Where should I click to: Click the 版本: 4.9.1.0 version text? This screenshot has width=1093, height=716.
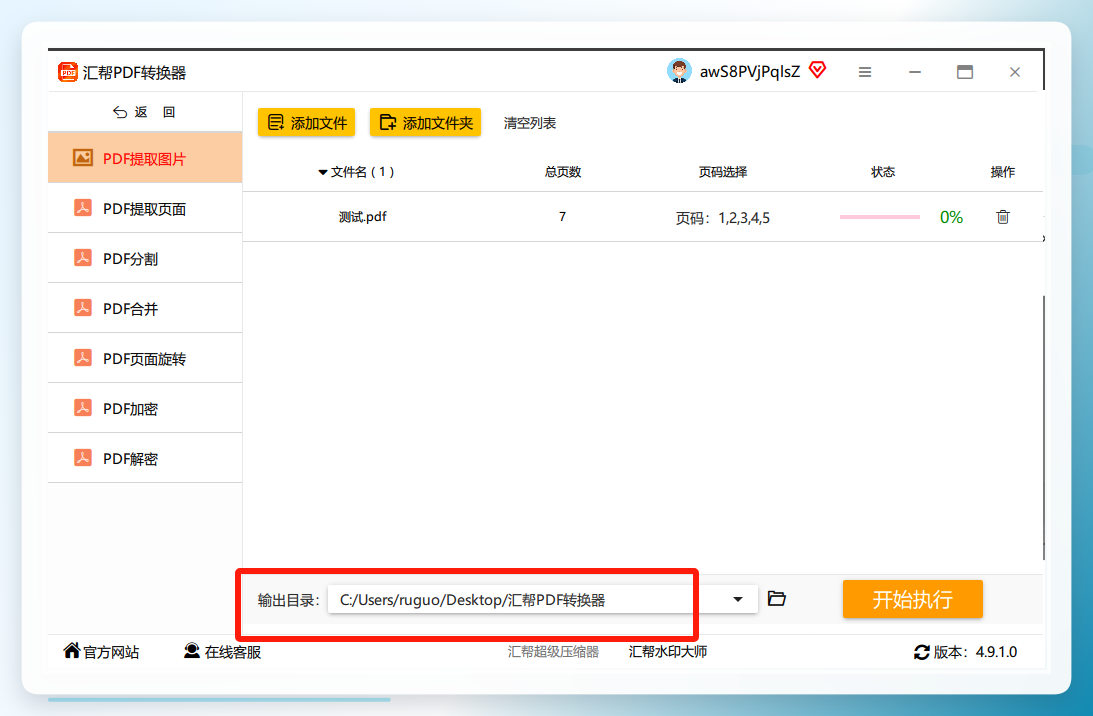click(x=975, y=652)
